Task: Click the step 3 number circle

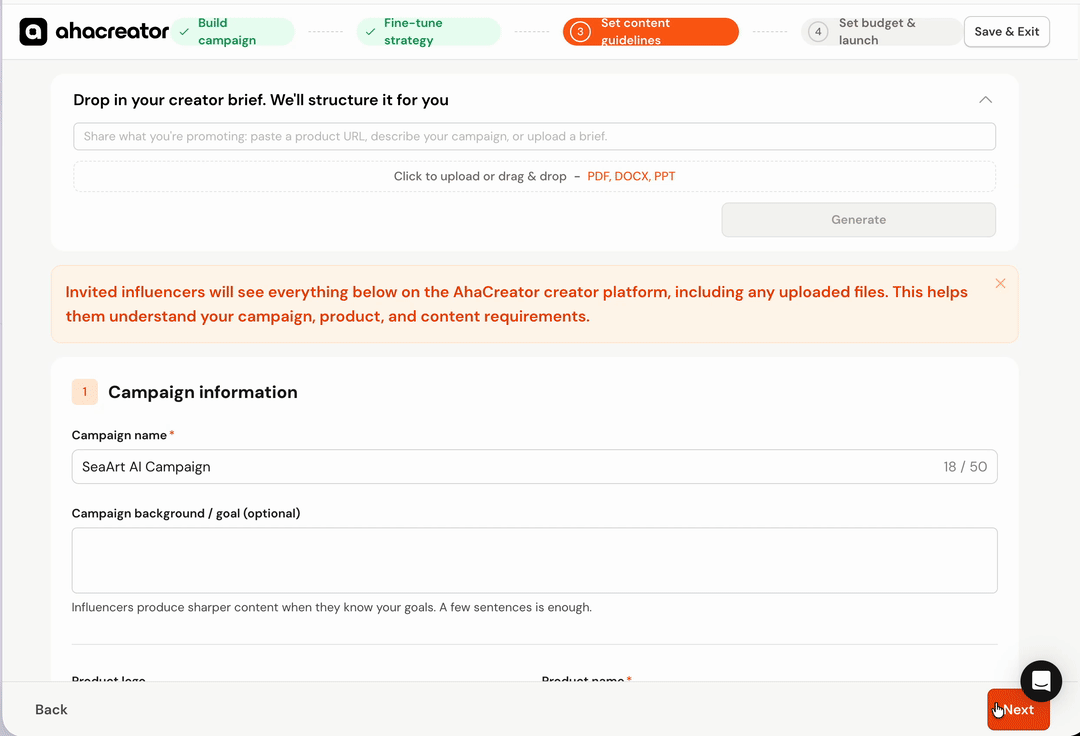Action: [x=580, y=32]
